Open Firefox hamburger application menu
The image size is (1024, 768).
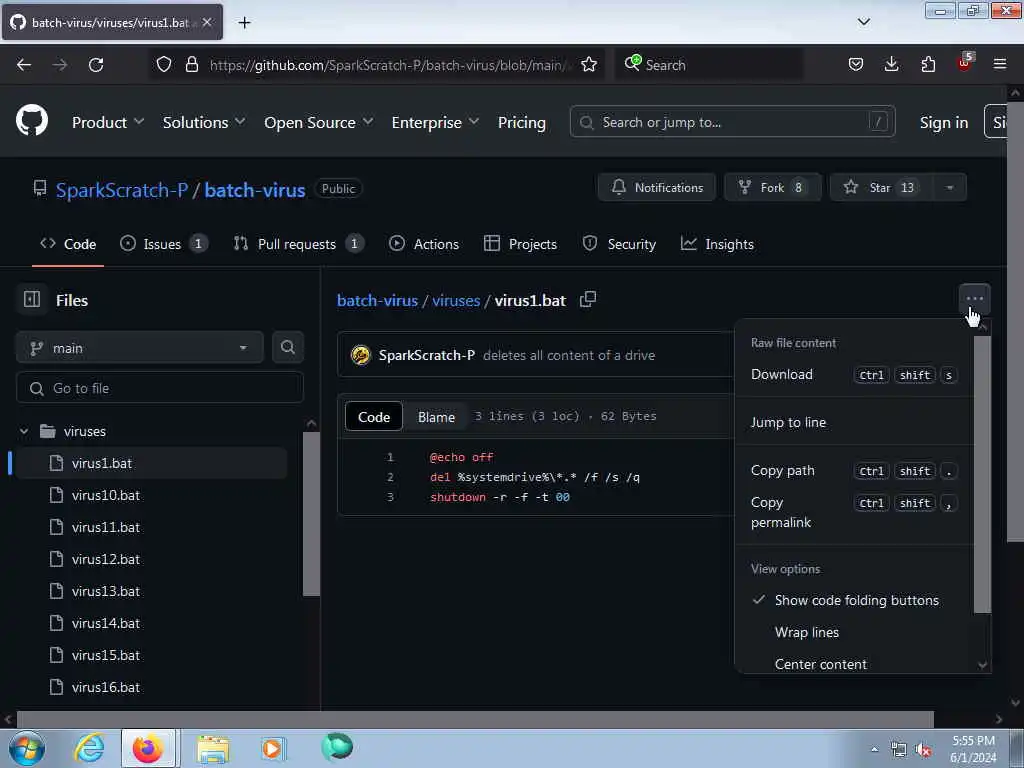click(1000, 65)
